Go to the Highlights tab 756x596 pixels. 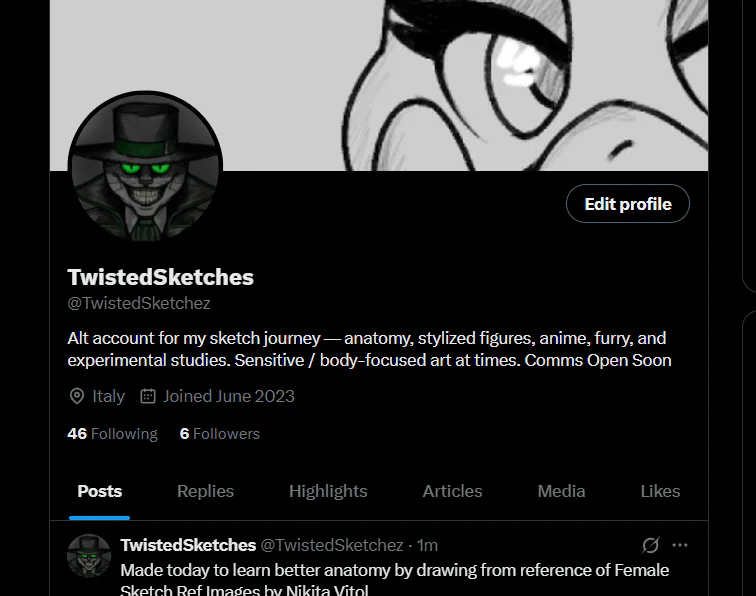point(328,491)
